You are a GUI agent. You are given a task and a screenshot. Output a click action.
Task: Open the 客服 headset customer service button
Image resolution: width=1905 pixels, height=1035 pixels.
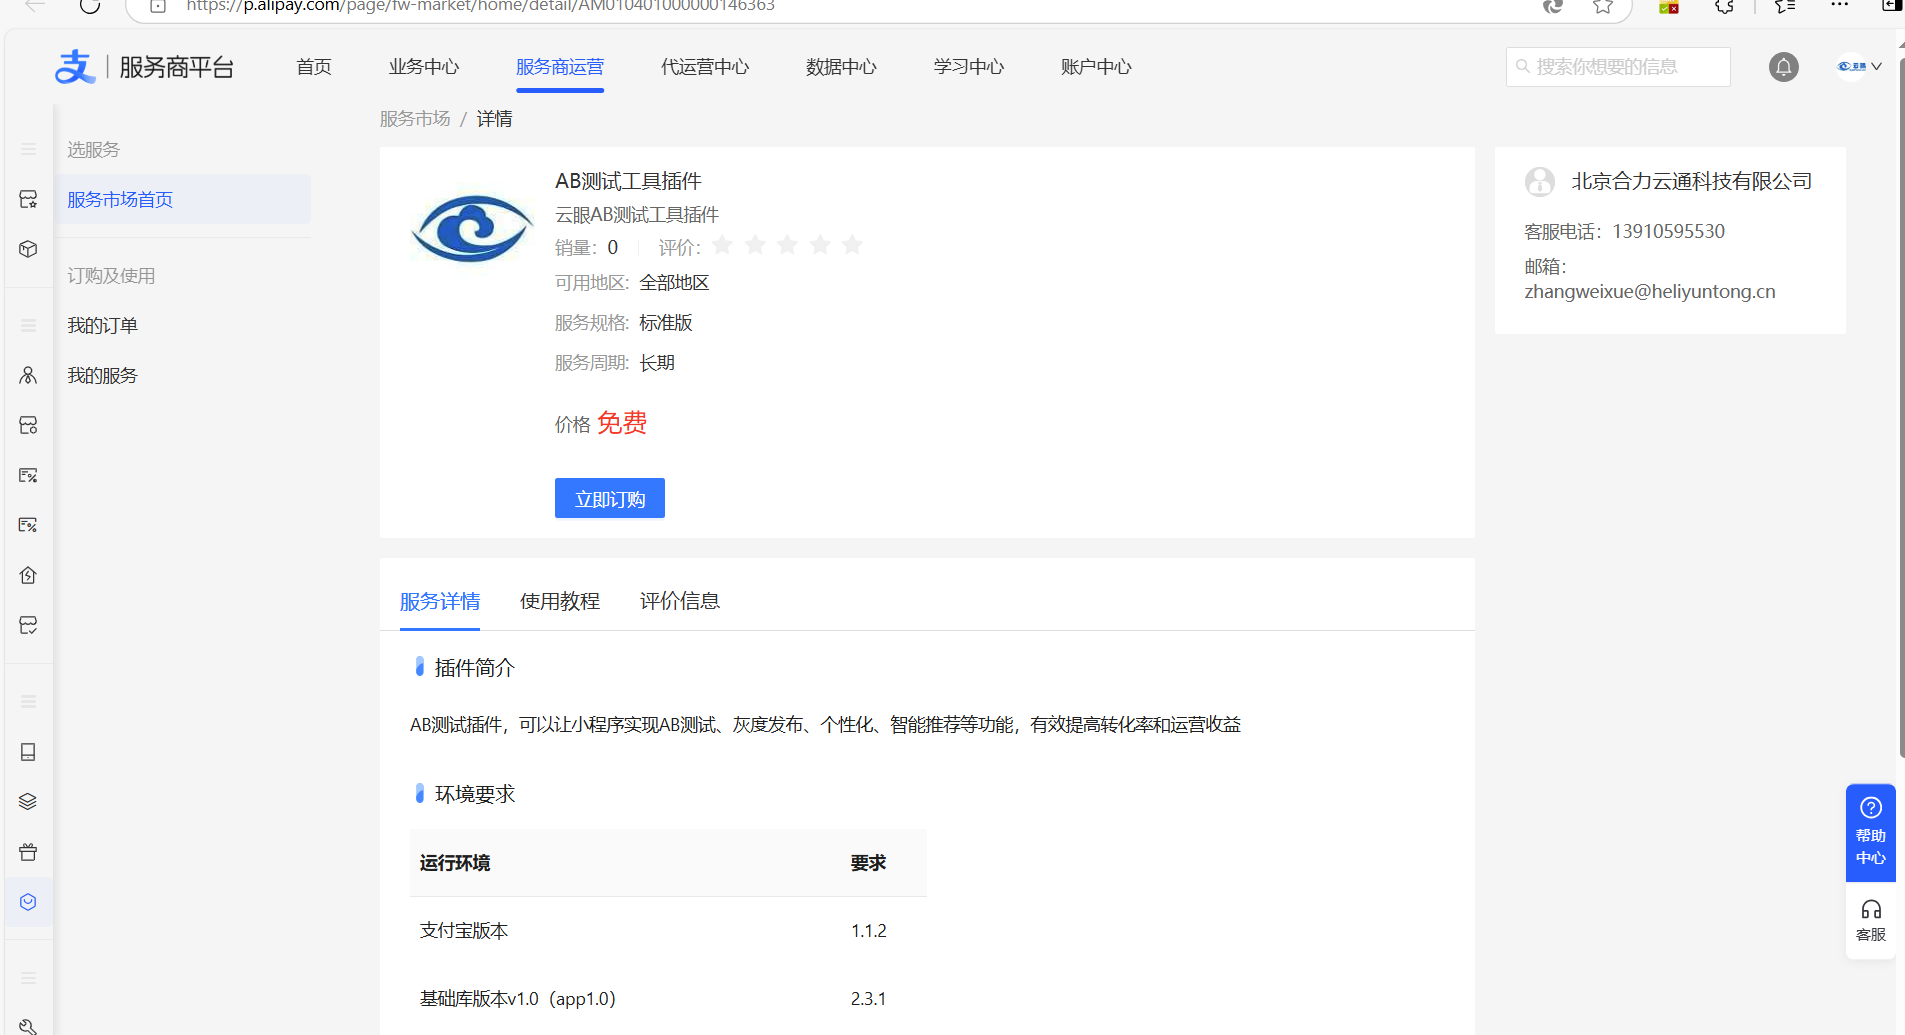click(1871, 920)
